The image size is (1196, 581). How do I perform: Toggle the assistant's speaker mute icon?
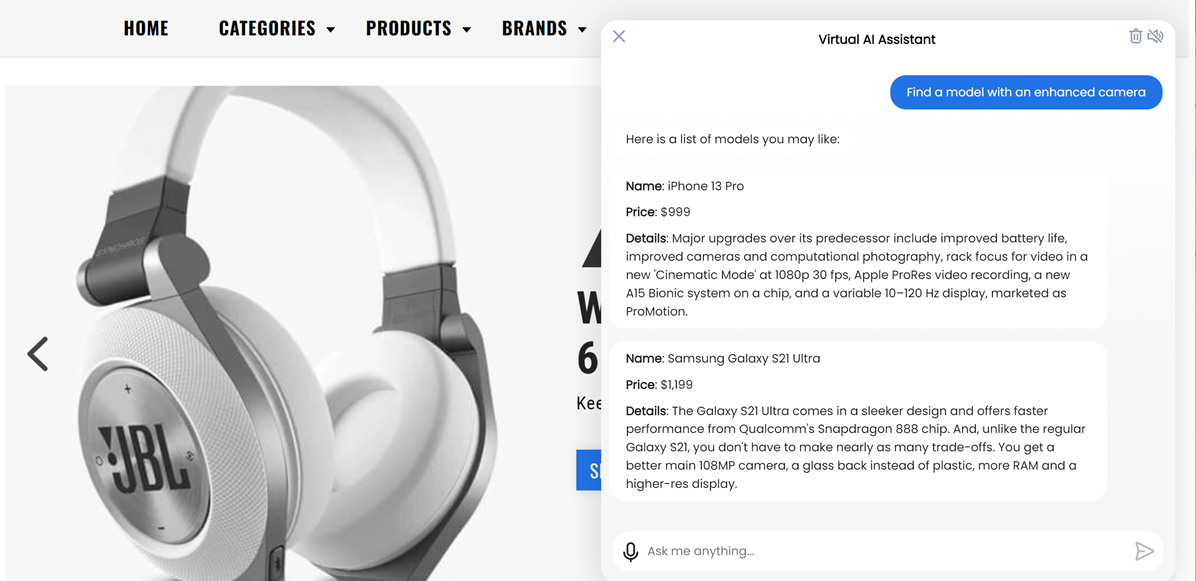pyautogui.click(x=1155, y=37)
